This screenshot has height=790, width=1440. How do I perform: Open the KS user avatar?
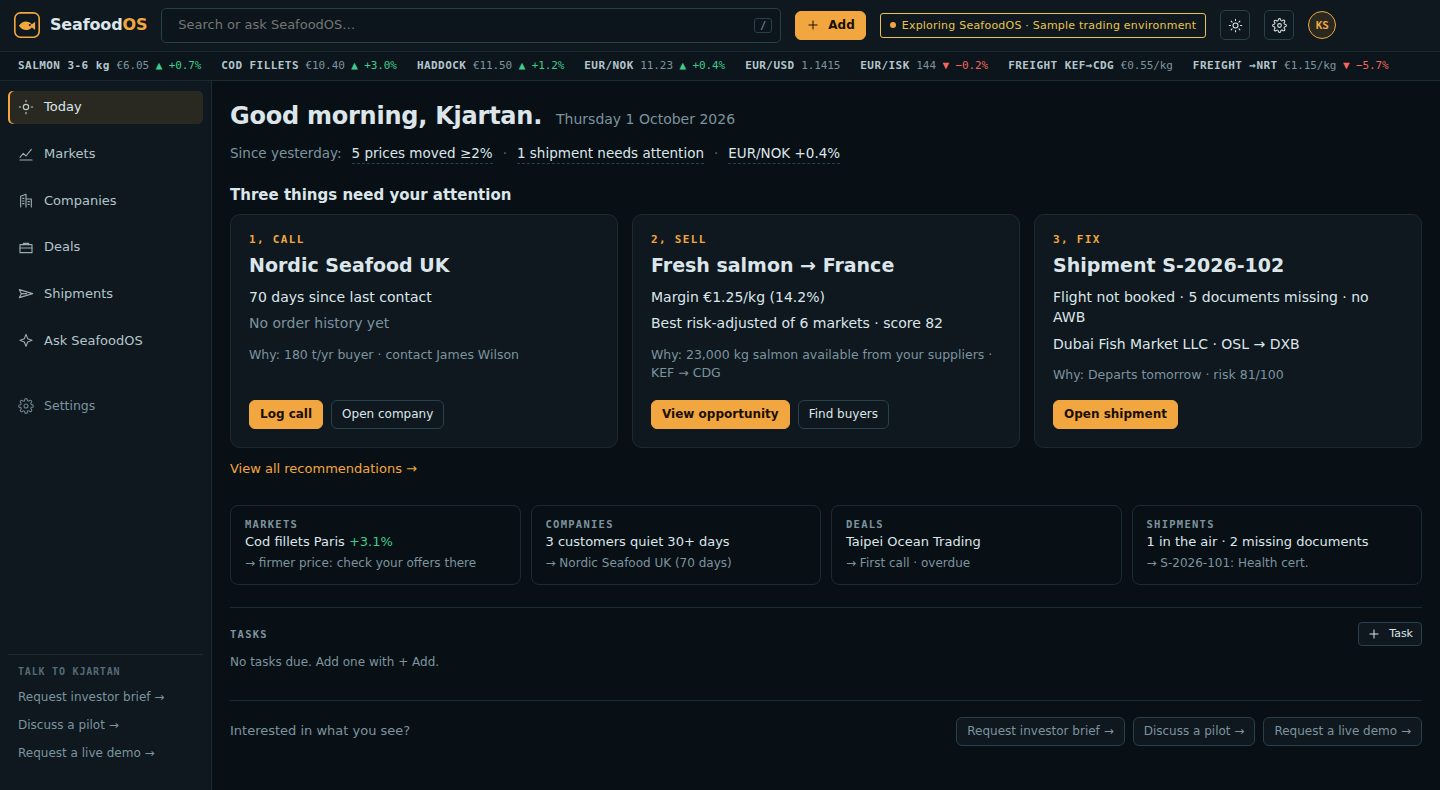click(1322, 25)
